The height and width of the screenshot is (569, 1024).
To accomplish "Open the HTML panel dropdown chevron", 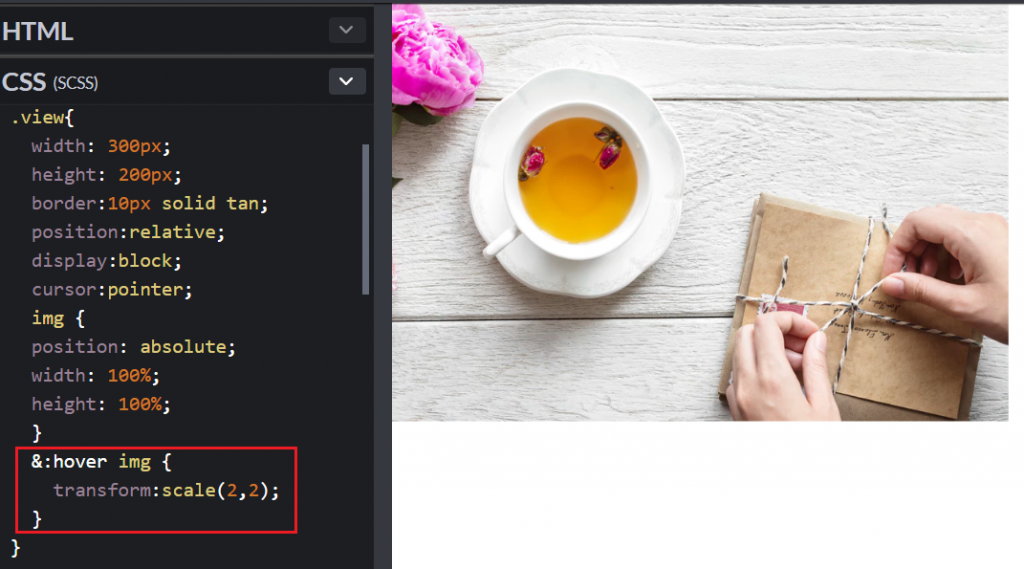I will point(346,30).
